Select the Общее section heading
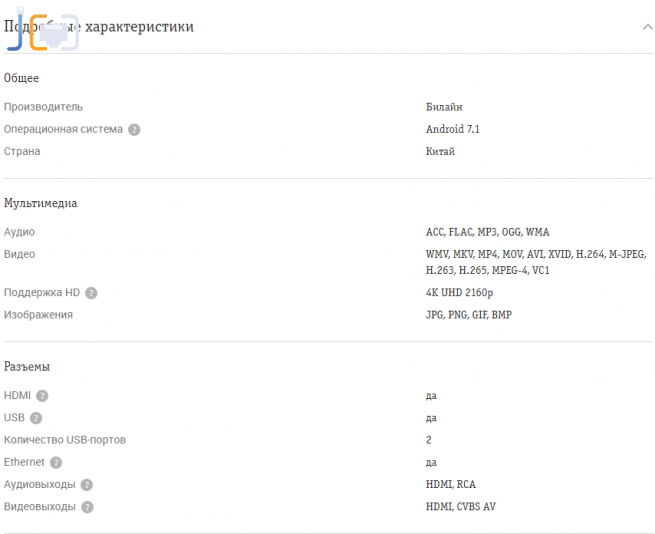Screen dimensions: 655x534 (x=21, y=78)
